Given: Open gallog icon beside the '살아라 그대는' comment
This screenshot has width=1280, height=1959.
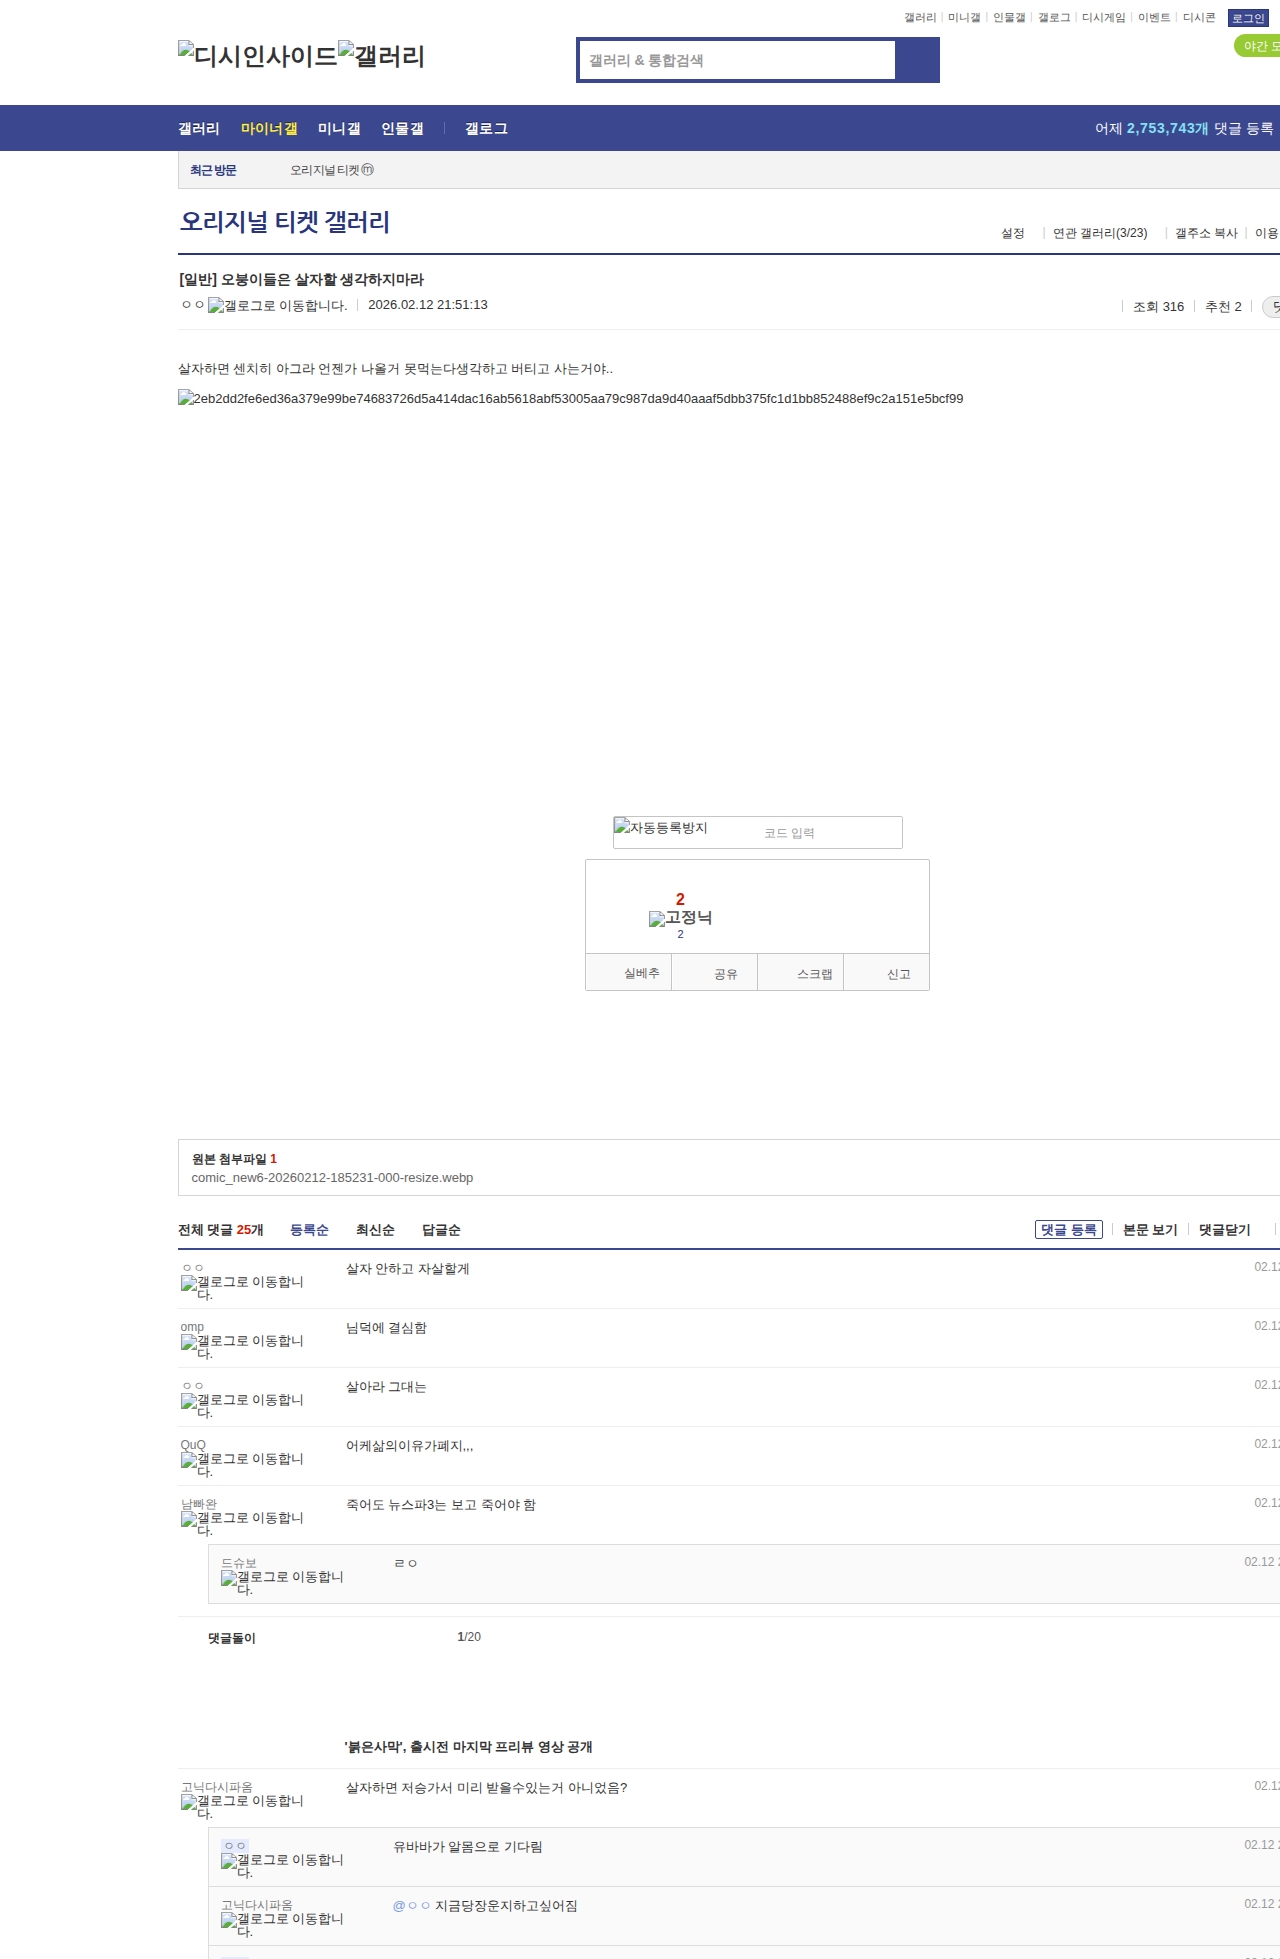Looking at the screenshot, I should (242, 1405).
